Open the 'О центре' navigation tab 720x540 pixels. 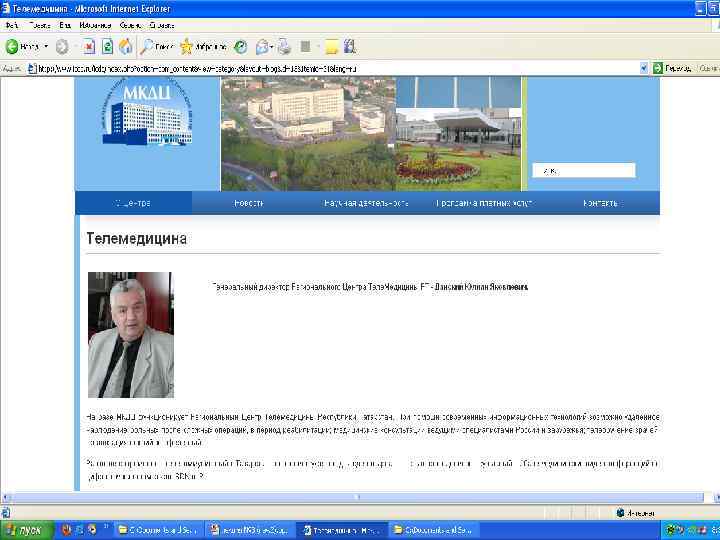133,203
